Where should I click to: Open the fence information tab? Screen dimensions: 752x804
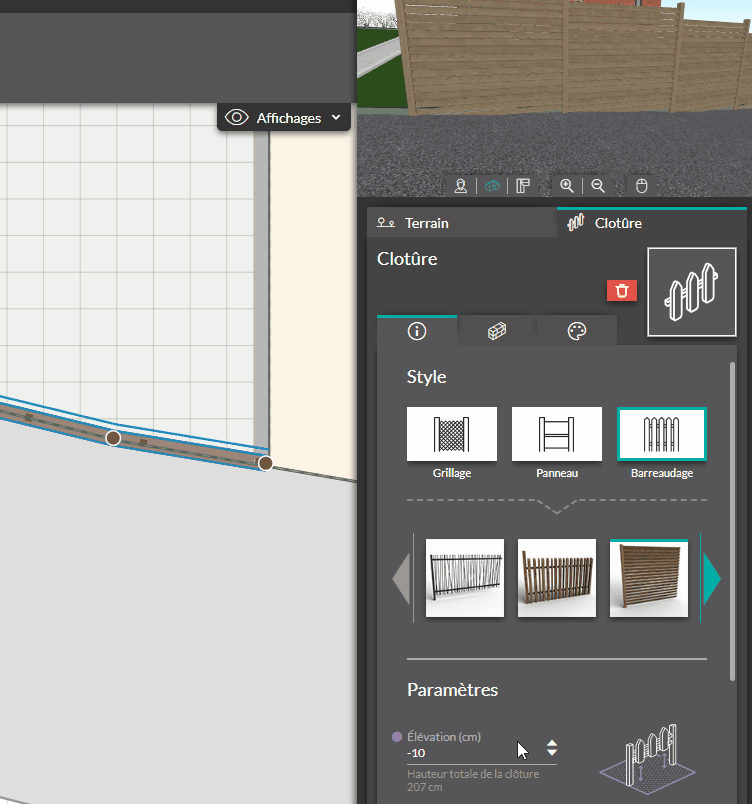coord(417,331)
